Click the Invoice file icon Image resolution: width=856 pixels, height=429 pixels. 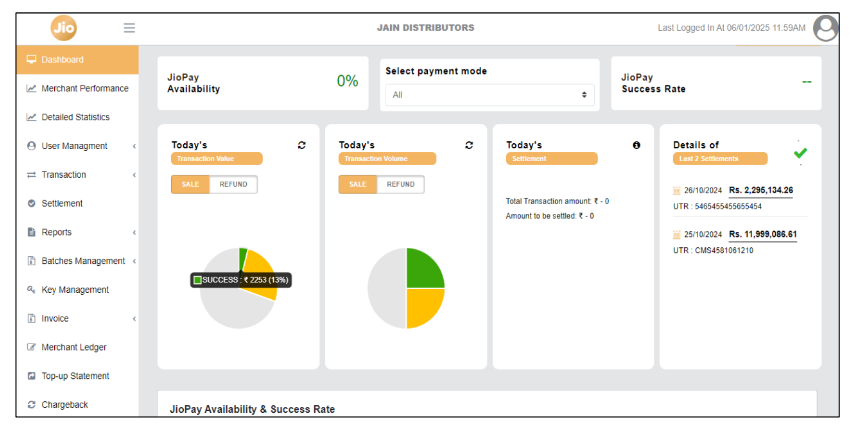[x=31, y=318]
